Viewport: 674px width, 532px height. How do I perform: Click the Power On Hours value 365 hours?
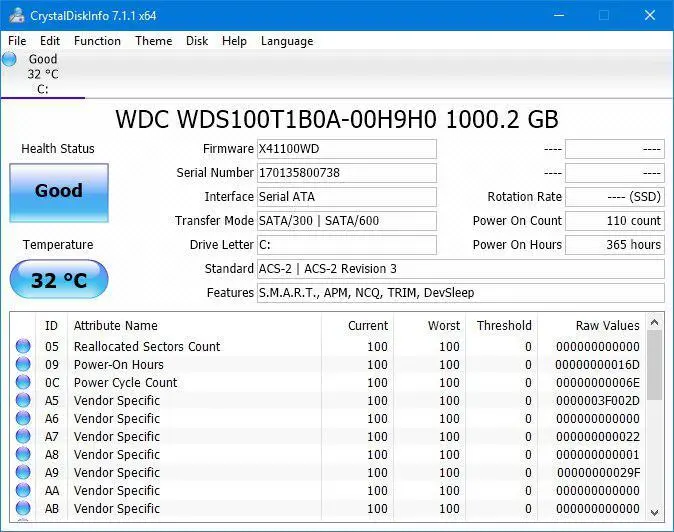[615, 245]
